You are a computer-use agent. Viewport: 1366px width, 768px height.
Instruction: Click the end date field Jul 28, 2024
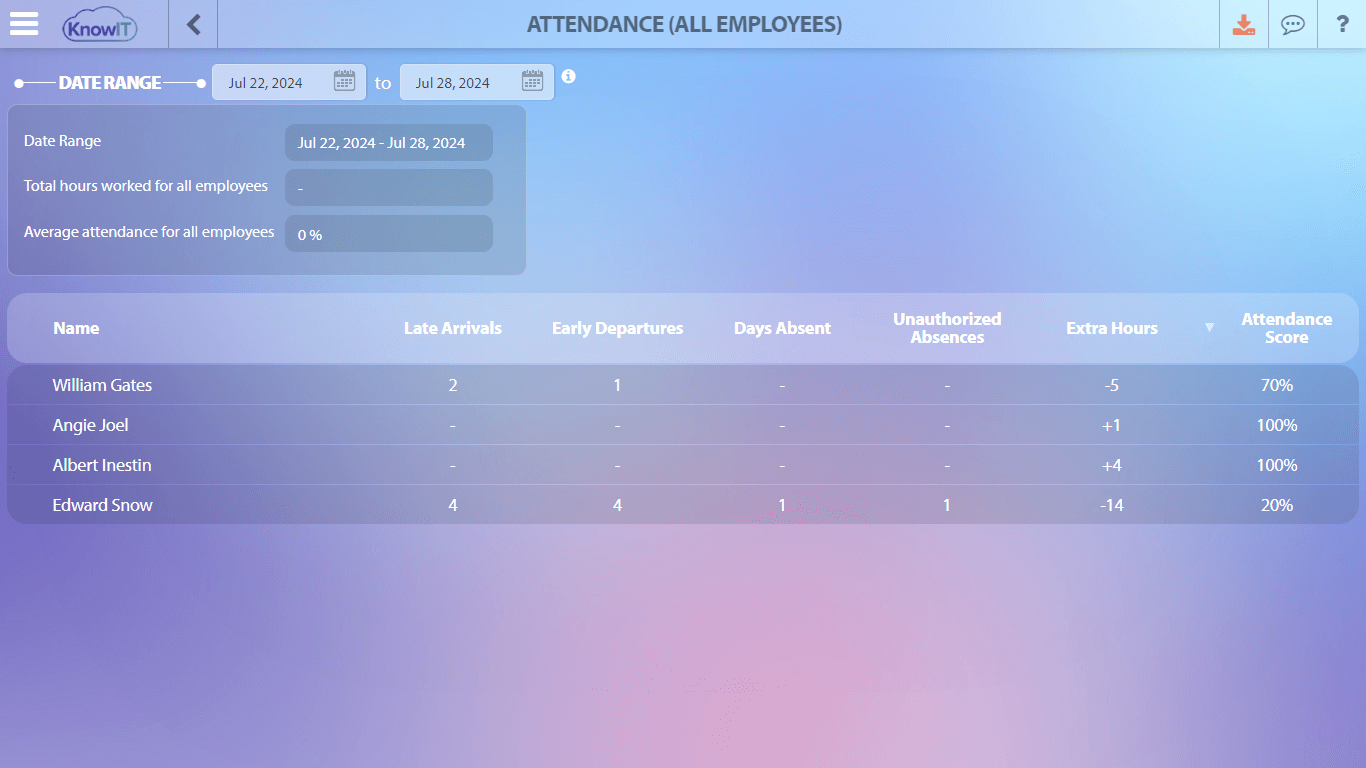coord(477,82)
